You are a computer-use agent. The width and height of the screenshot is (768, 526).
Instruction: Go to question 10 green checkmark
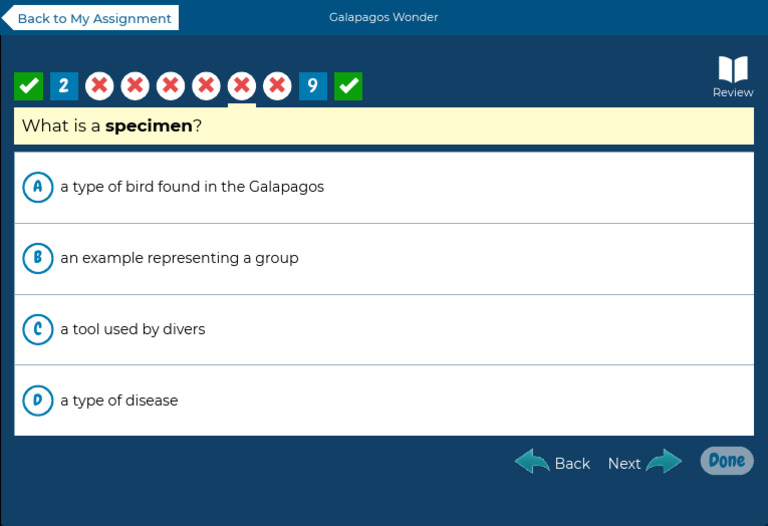point(349,86)
